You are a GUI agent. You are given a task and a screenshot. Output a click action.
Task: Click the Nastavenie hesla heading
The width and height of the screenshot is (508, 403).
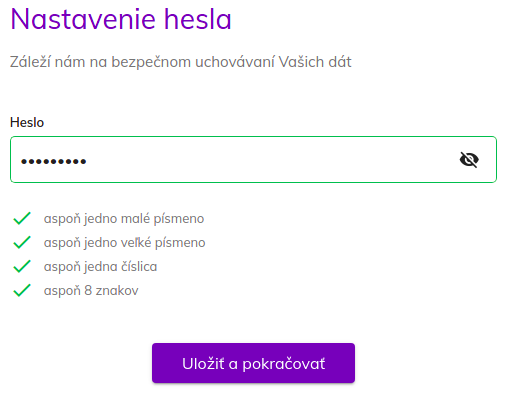(x=121, y=19)
